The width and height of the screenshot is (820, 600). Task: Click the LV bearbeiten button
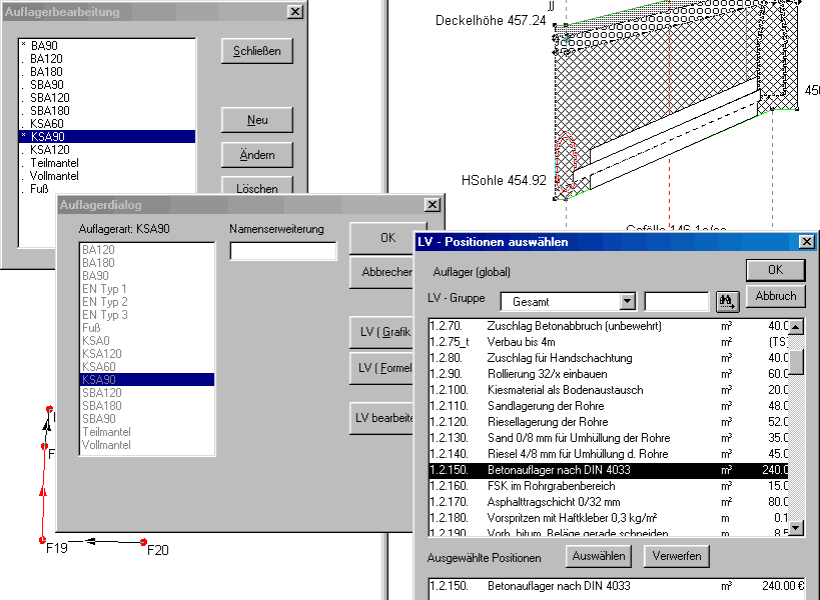point(385,417)
